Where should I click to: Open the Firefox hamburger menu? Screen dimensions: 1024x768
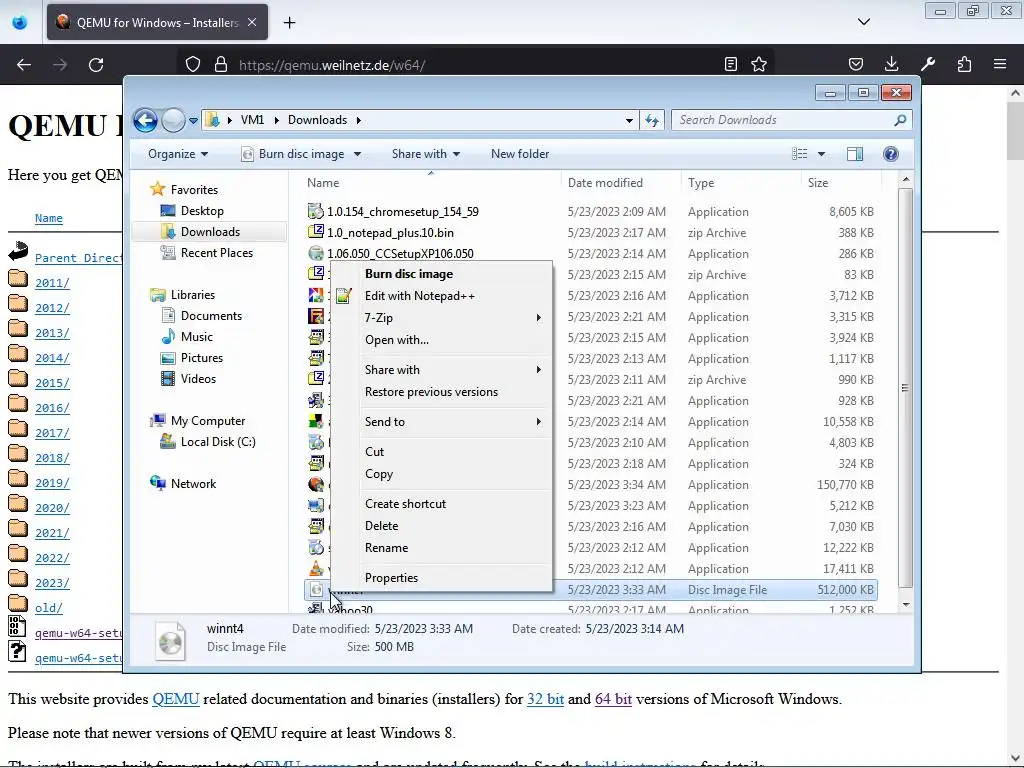1000,64
